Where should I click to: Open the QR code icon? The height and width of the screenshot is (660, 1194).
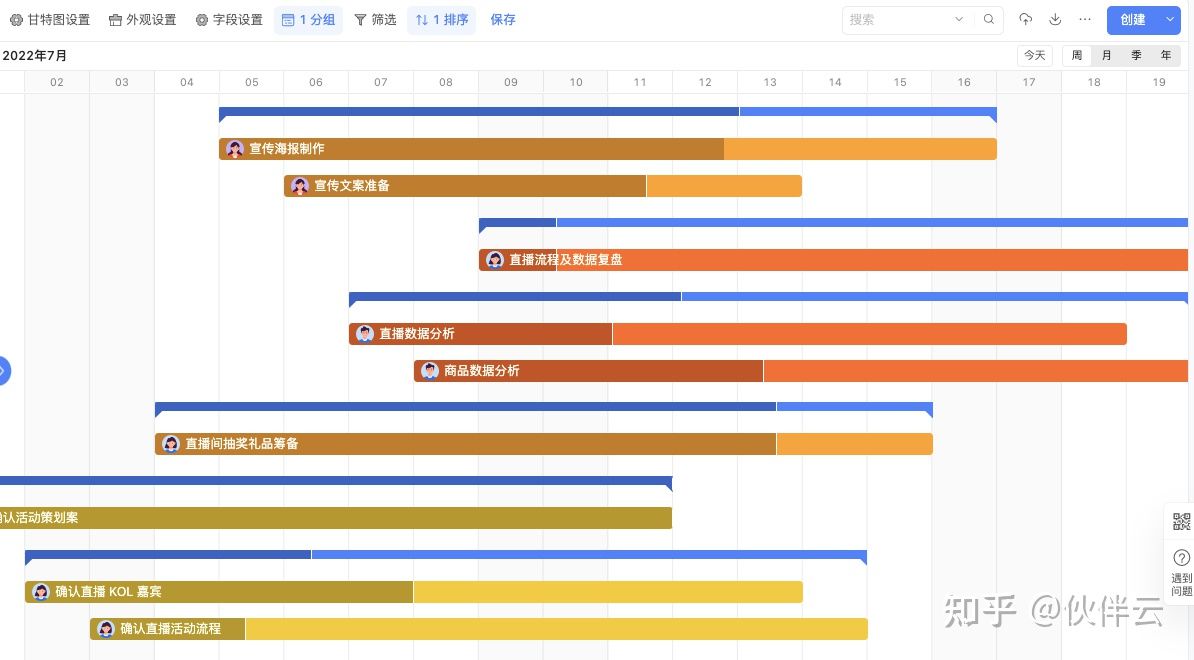pos(1181,521)
